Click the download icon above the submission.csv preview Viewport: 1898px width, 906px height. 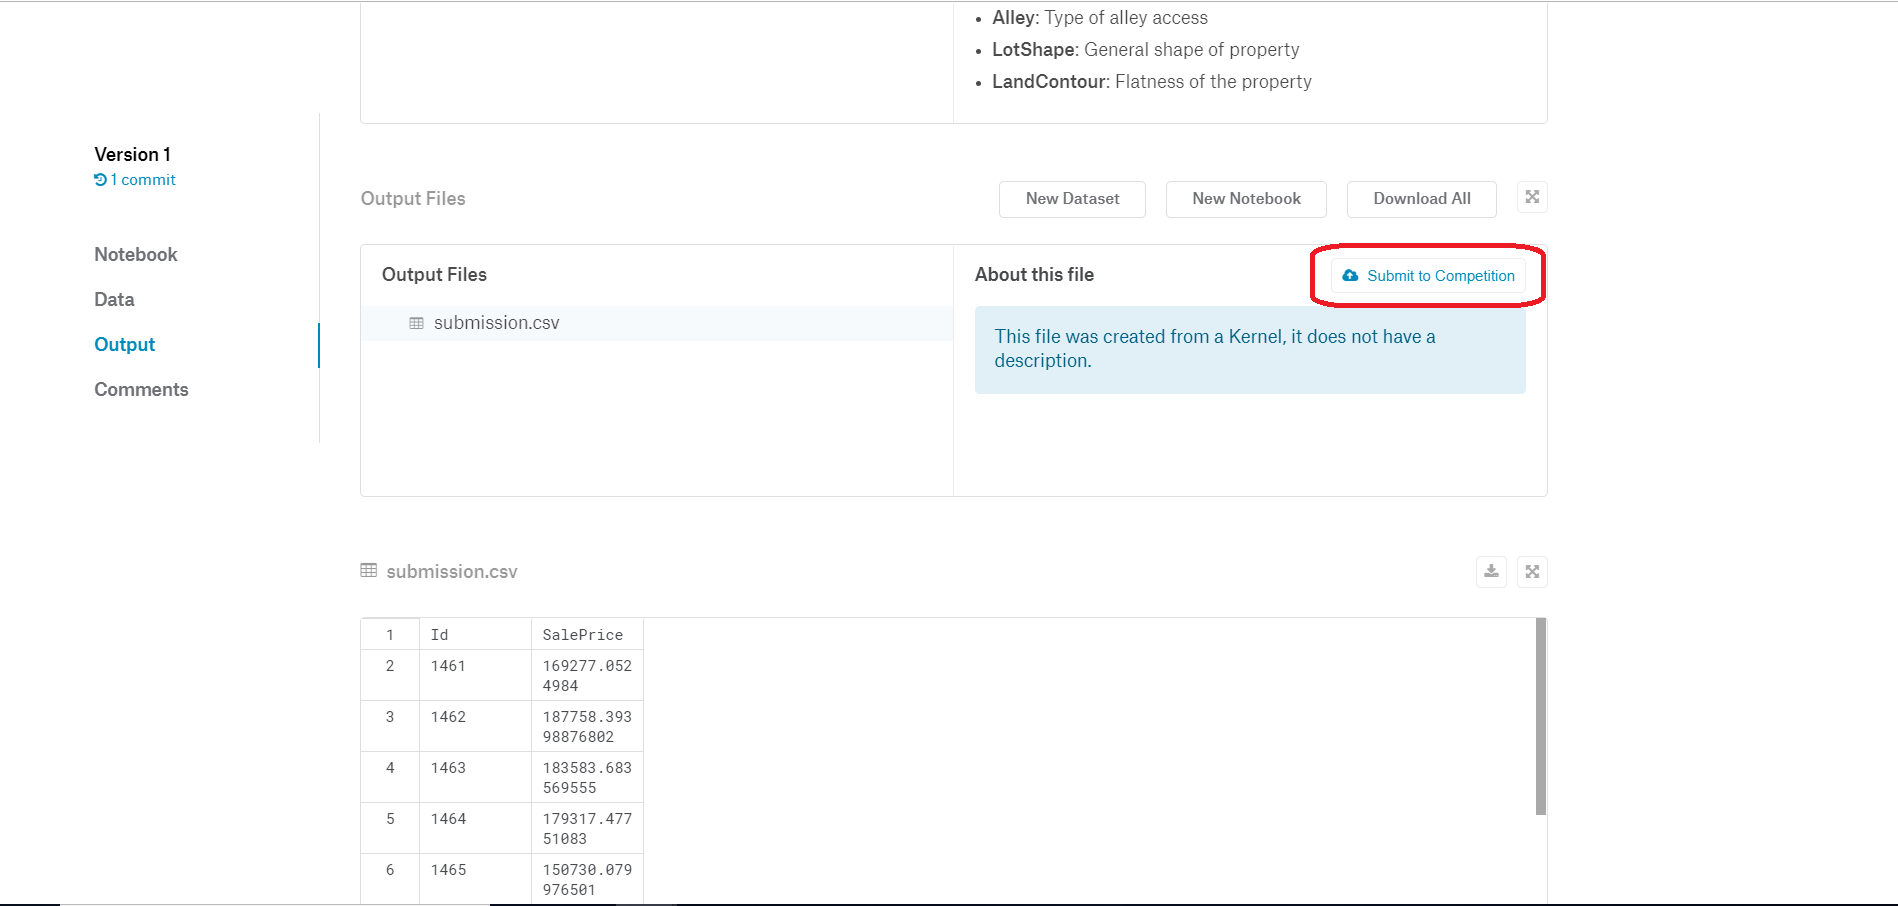click(1491, 571)
